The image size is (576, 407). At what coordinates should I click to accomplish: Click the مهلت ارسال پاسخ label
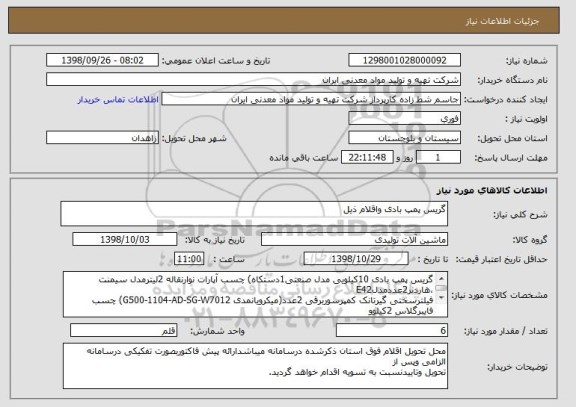click(511, 158)
